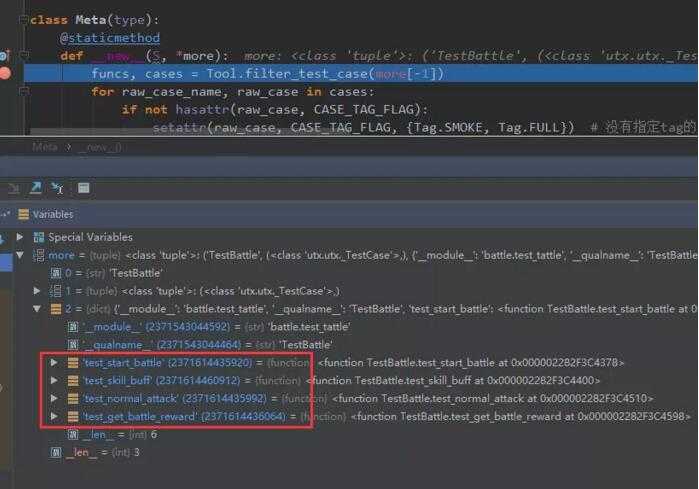
Task: Click 'class Meta(type):' declaration
Action: pyautogui.click(x=95, y=20)
